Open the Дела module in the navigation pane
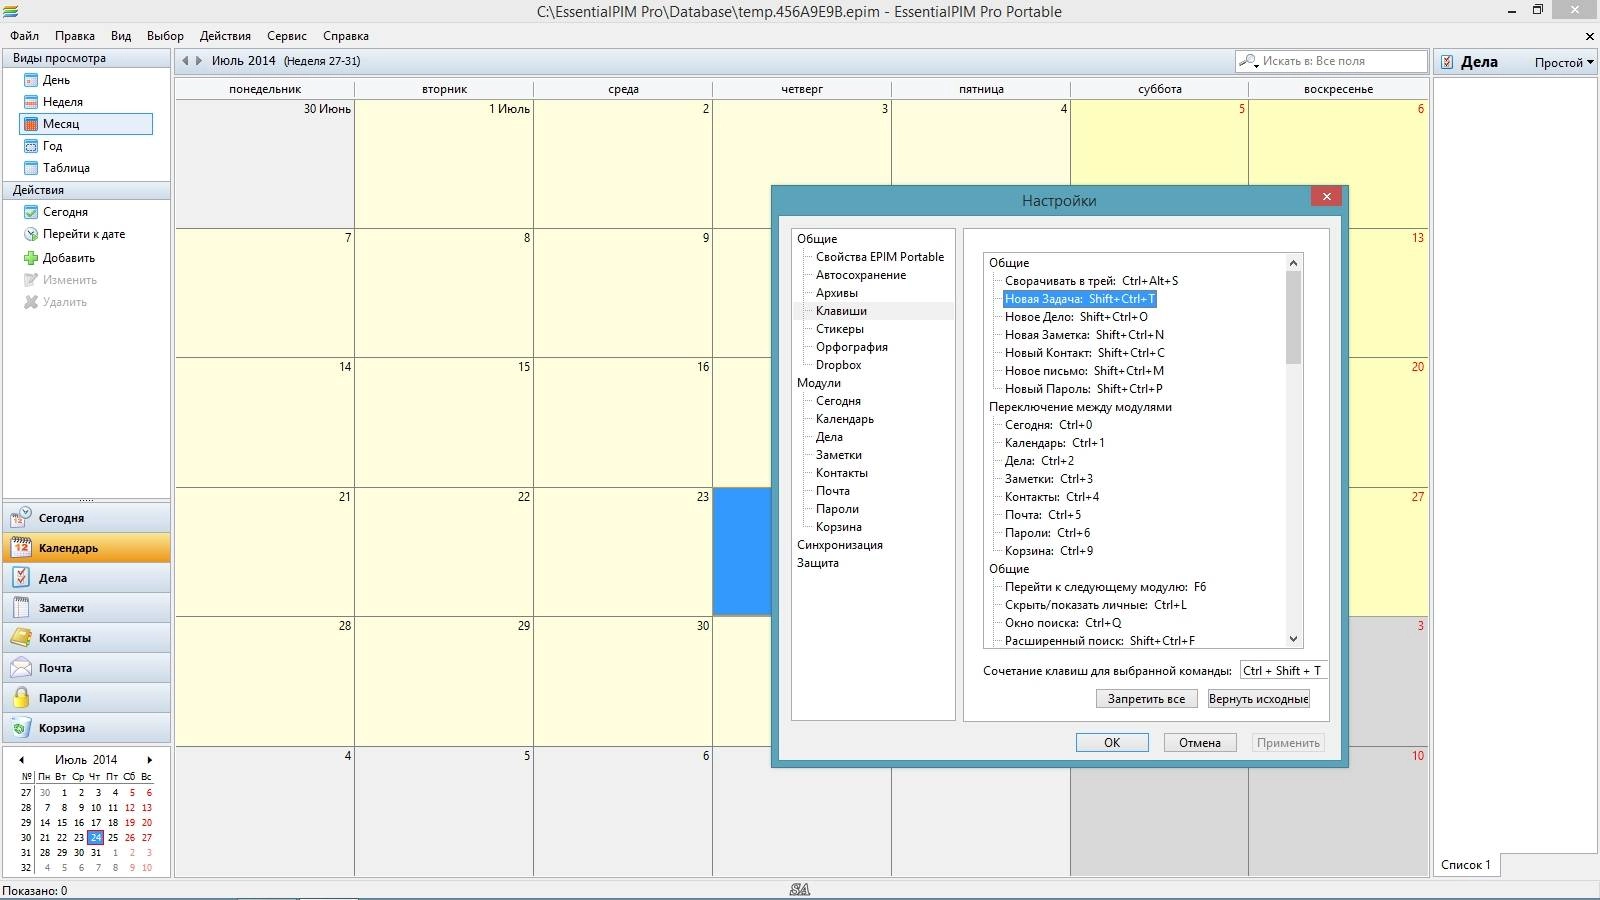This screenshot has height=900, width=1600. pos(87,578)
